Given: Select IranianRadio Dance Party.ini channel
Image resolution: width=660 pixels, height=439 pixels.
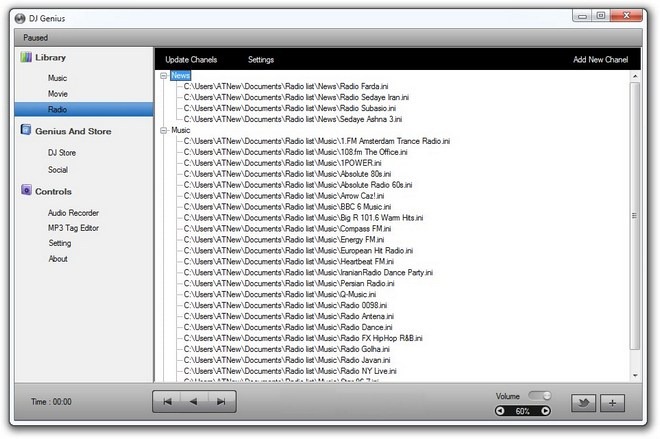Looking at the screenshot, I should pyautogui.click(x=308, y=272).
